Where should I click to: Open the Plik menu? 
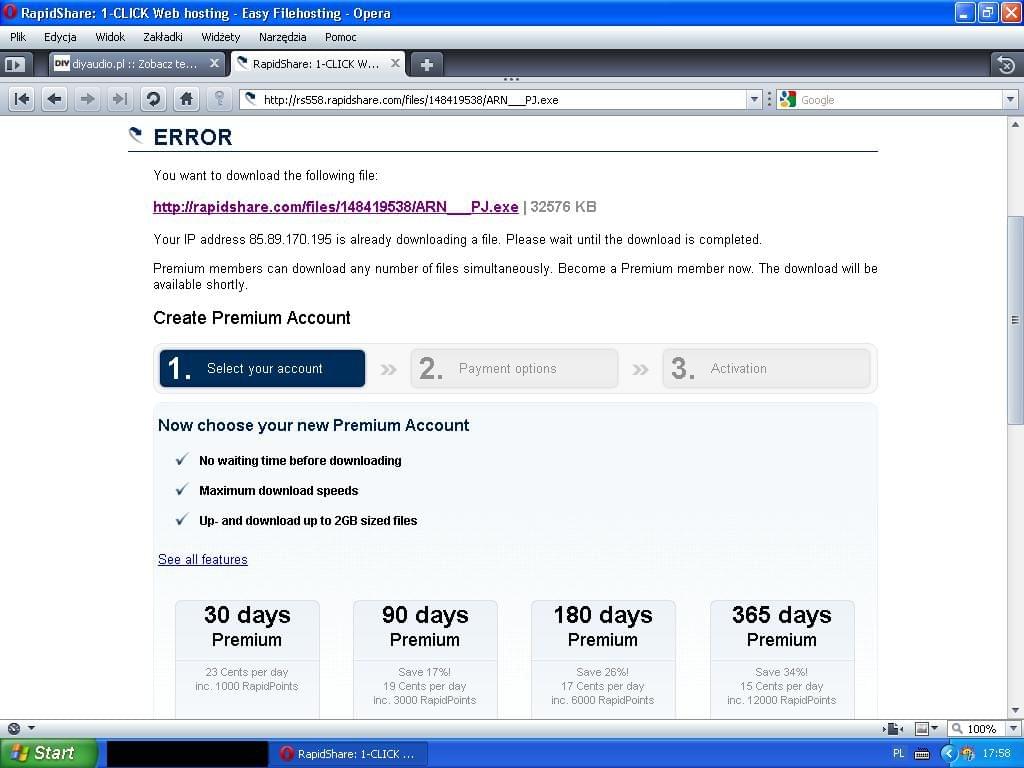(x=18, y=37)
